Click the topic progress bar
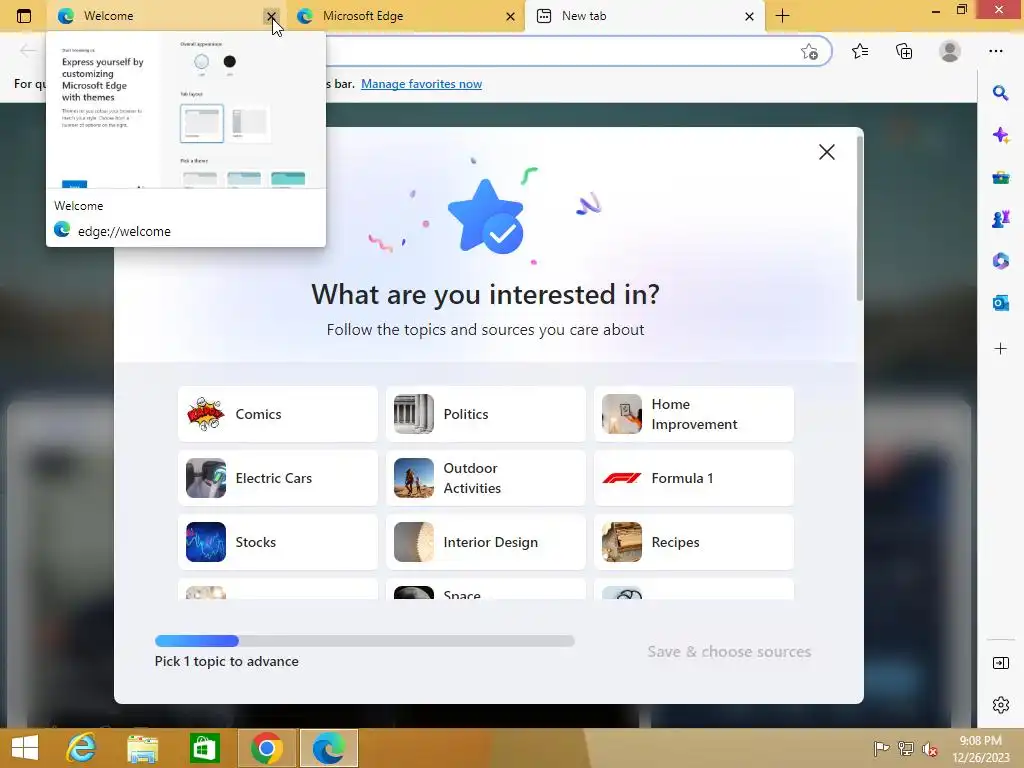1024x768 pixels. click(x=364, y=641)
